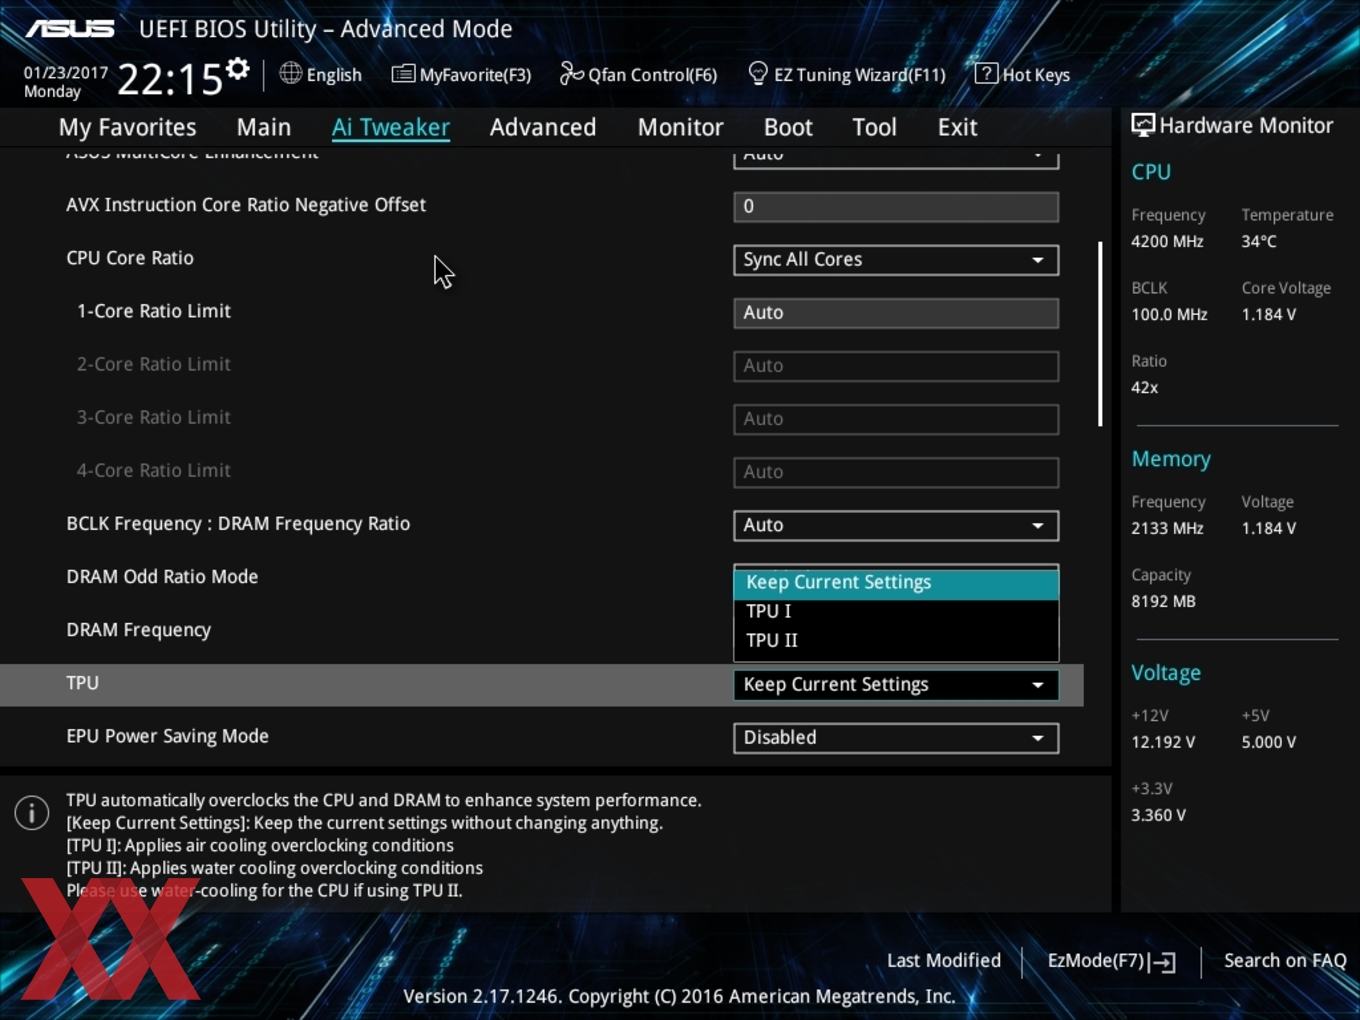
Task: Click the 22:15 clock display
Action: tap(169, 79)
